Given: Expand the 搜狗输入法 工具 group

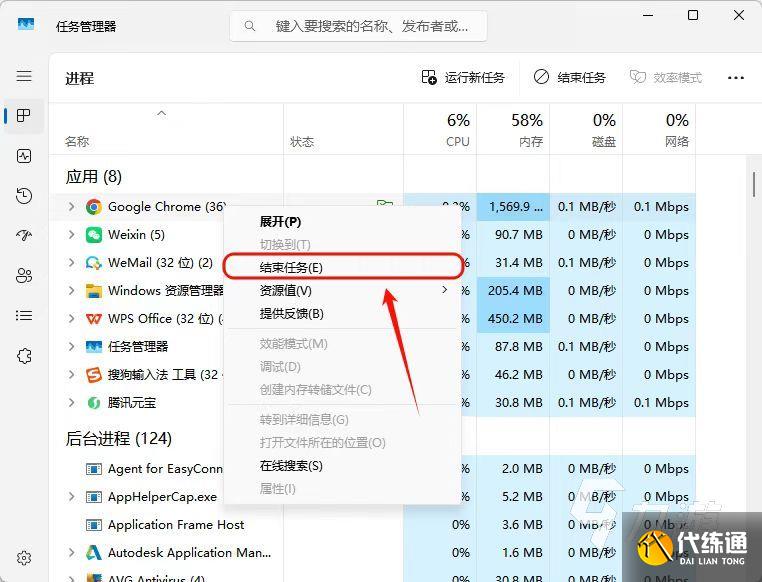Looking at the screenshot, I should tap(71, 375).
